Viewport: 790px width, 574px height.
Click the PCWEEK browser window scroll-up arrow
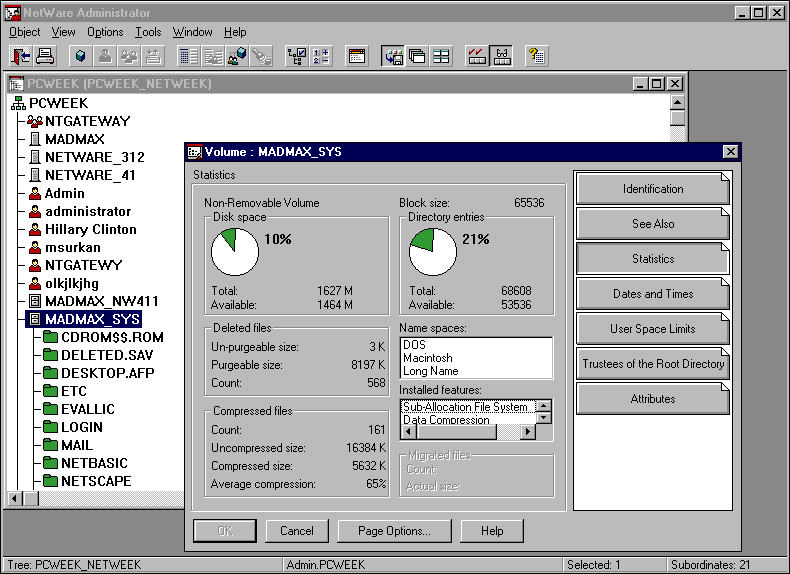click(x=678, y=102)
